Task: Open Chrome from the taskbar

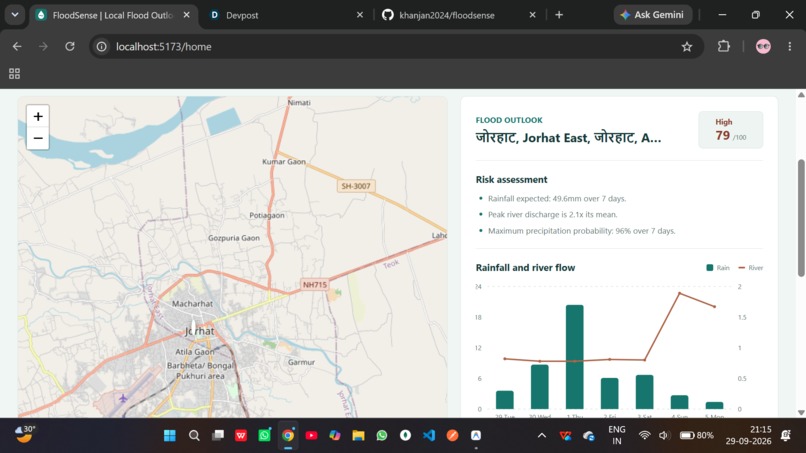Action: point(288,436)
